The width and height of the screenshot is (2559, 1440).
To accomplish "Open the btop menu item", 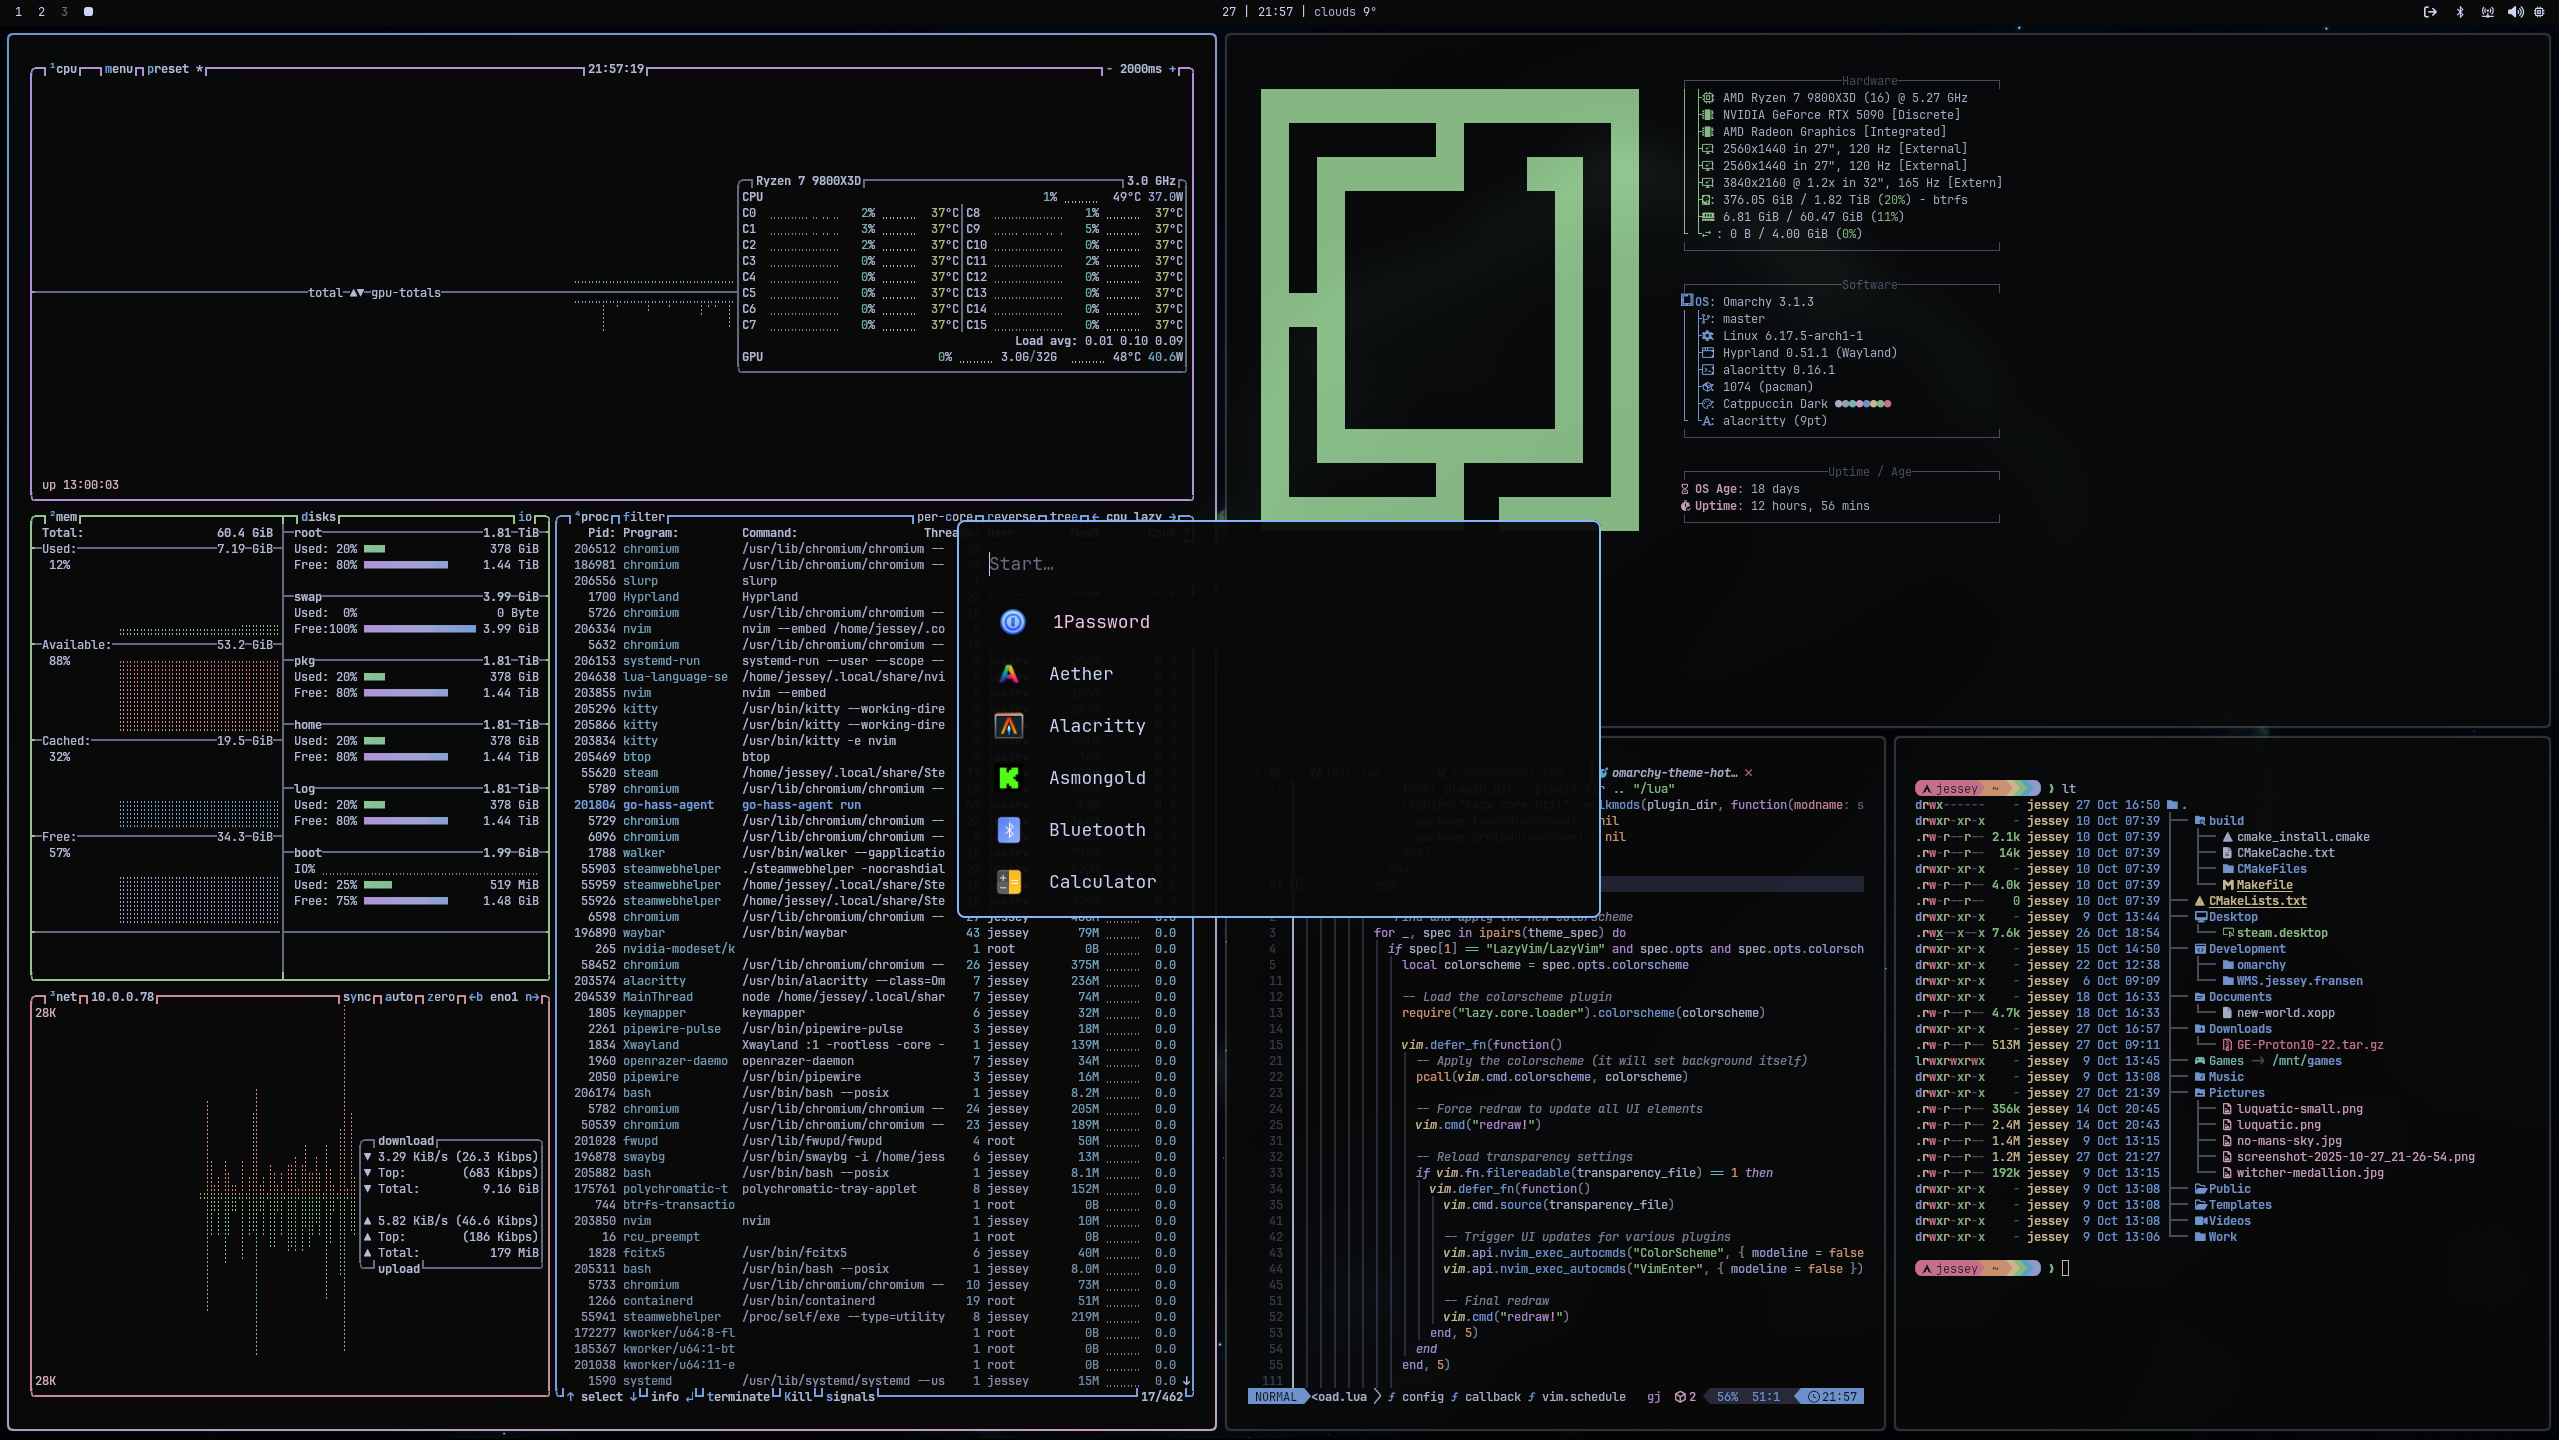I will (x=118, y=69).
